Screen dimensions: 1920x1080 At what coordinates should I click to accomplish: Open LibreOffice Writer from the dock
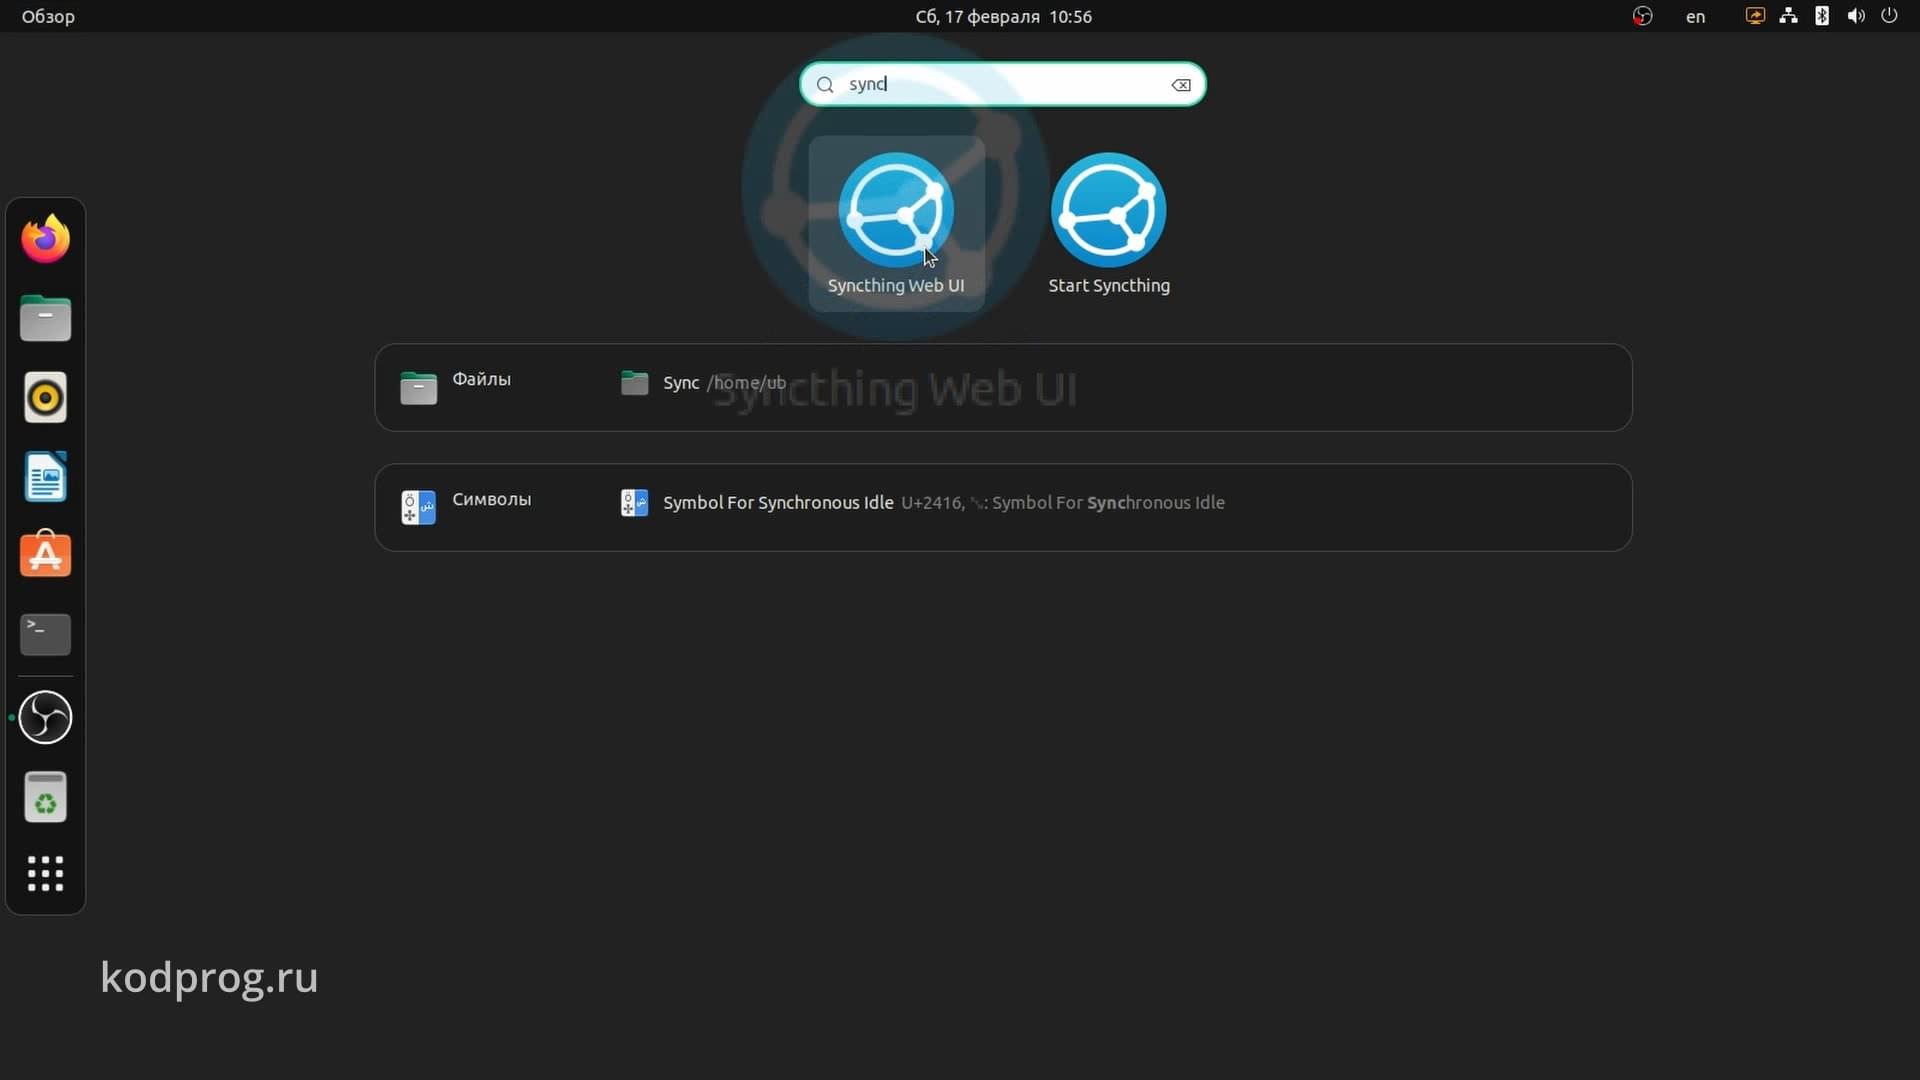[45, 476]
